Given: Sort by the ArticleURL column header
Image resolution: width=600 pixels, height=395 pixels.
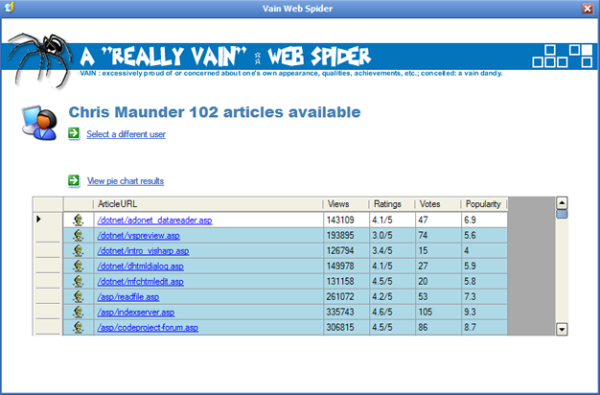Looking at the screenshot, I should [209, 204].
